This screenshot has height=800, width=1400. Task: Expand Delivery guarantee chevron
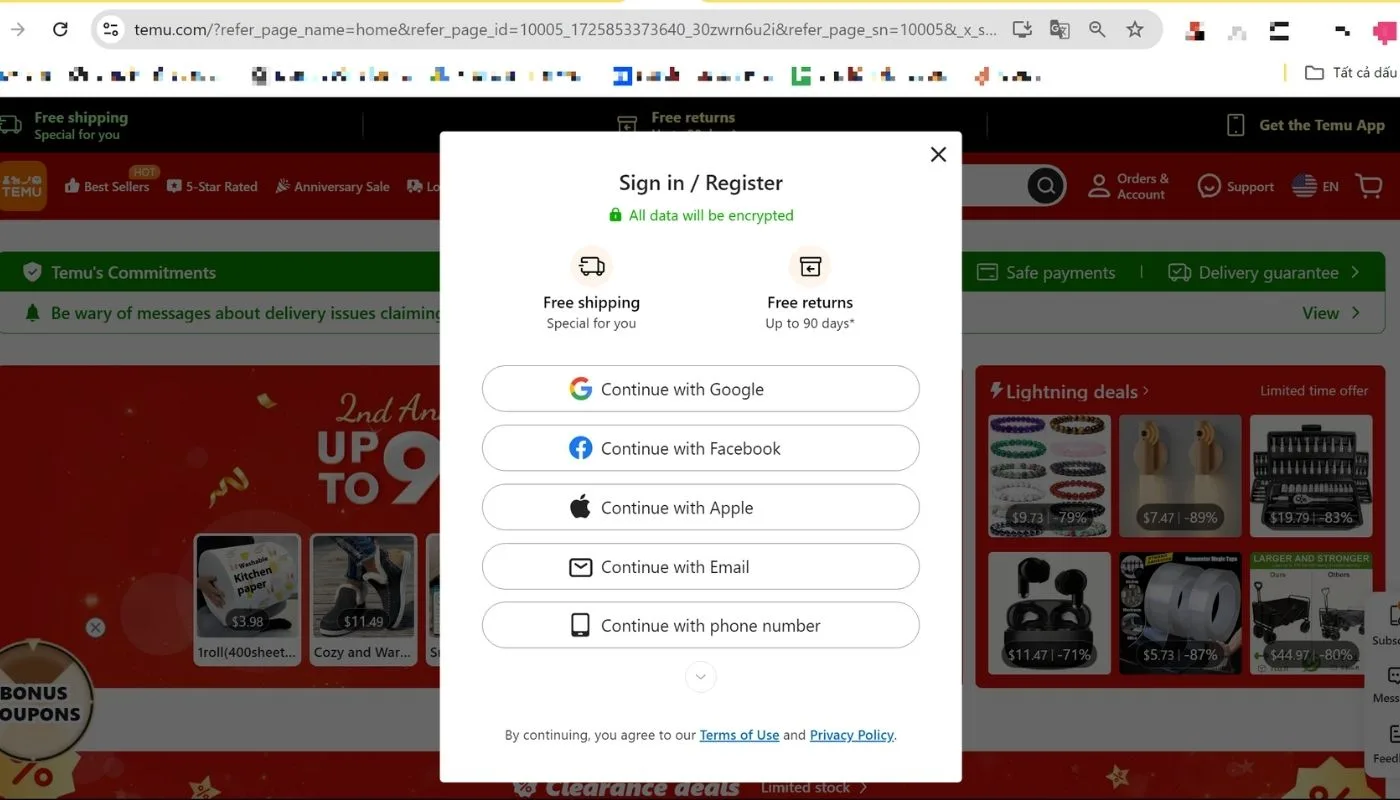pos(1355,272)
